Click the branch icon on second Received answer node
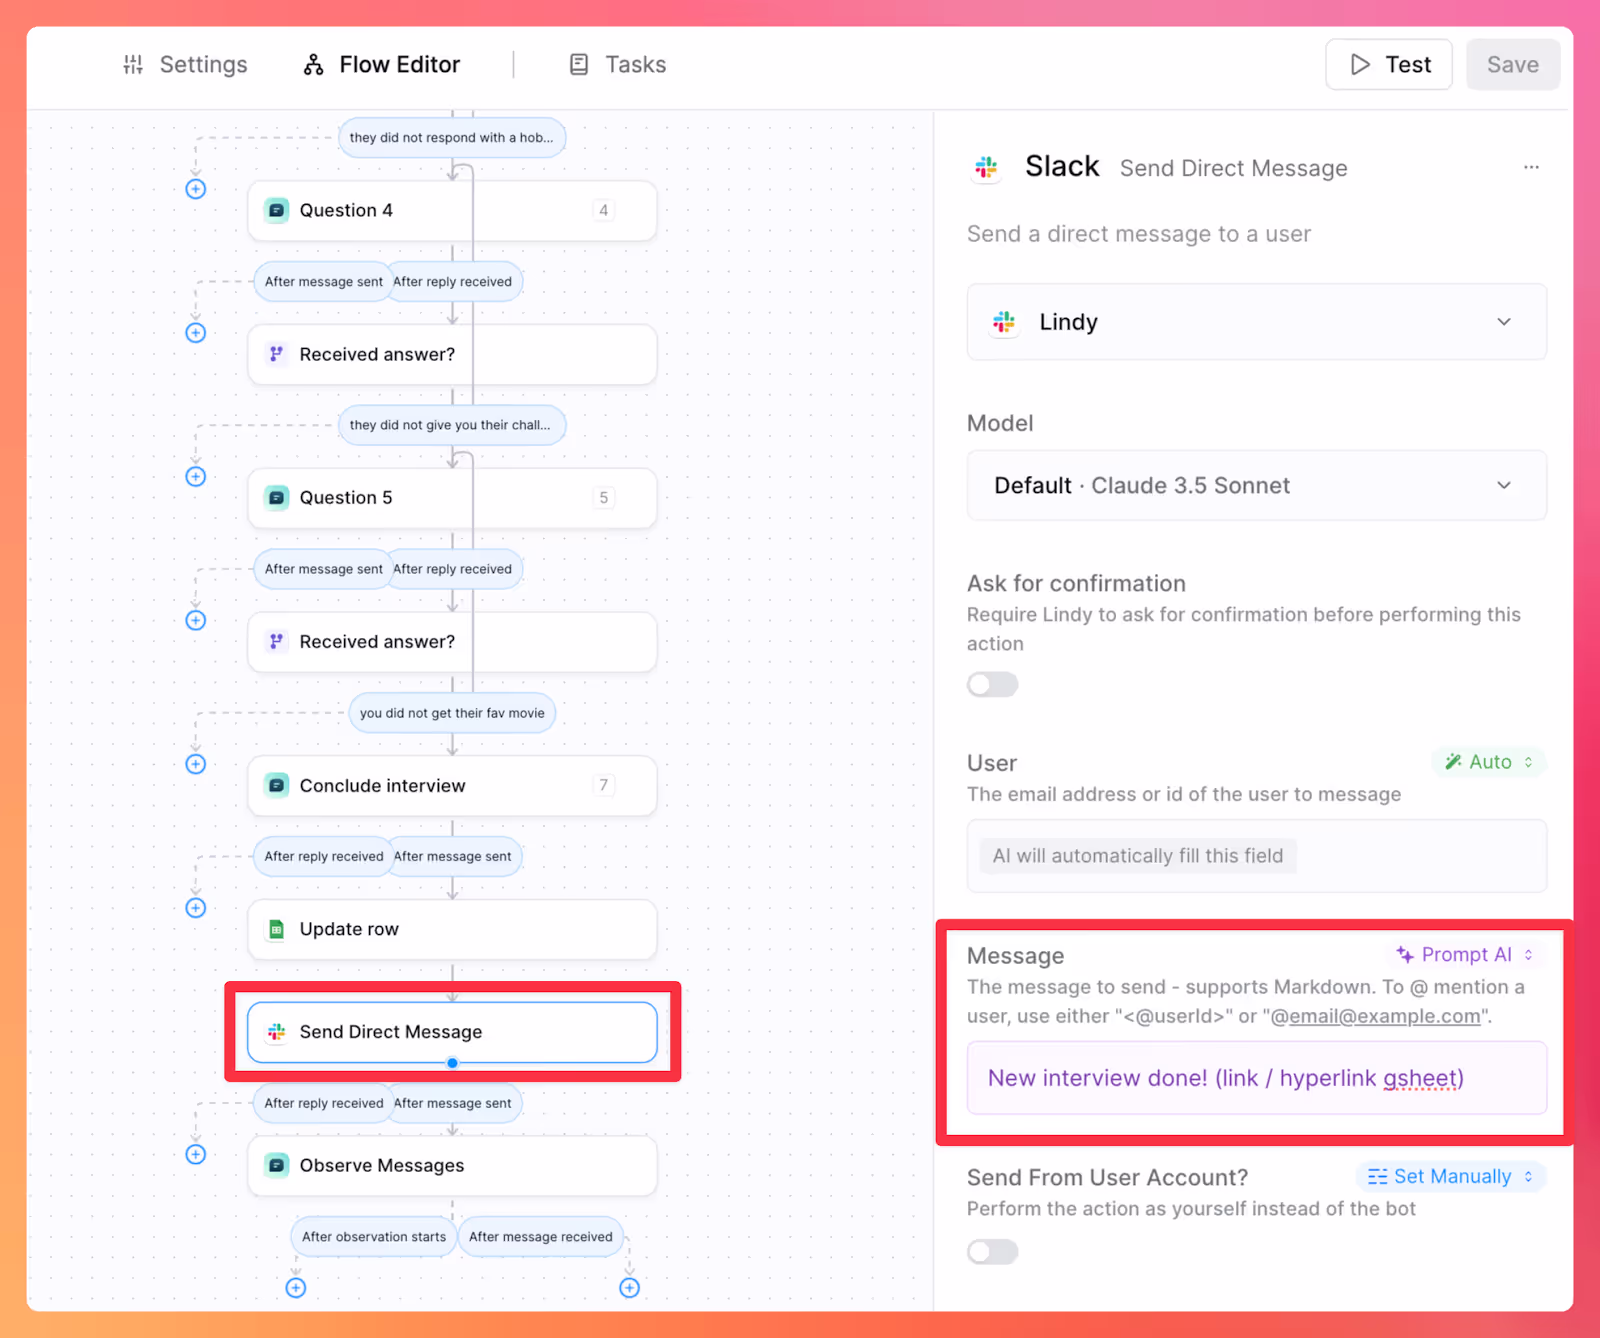 point(277,642)
